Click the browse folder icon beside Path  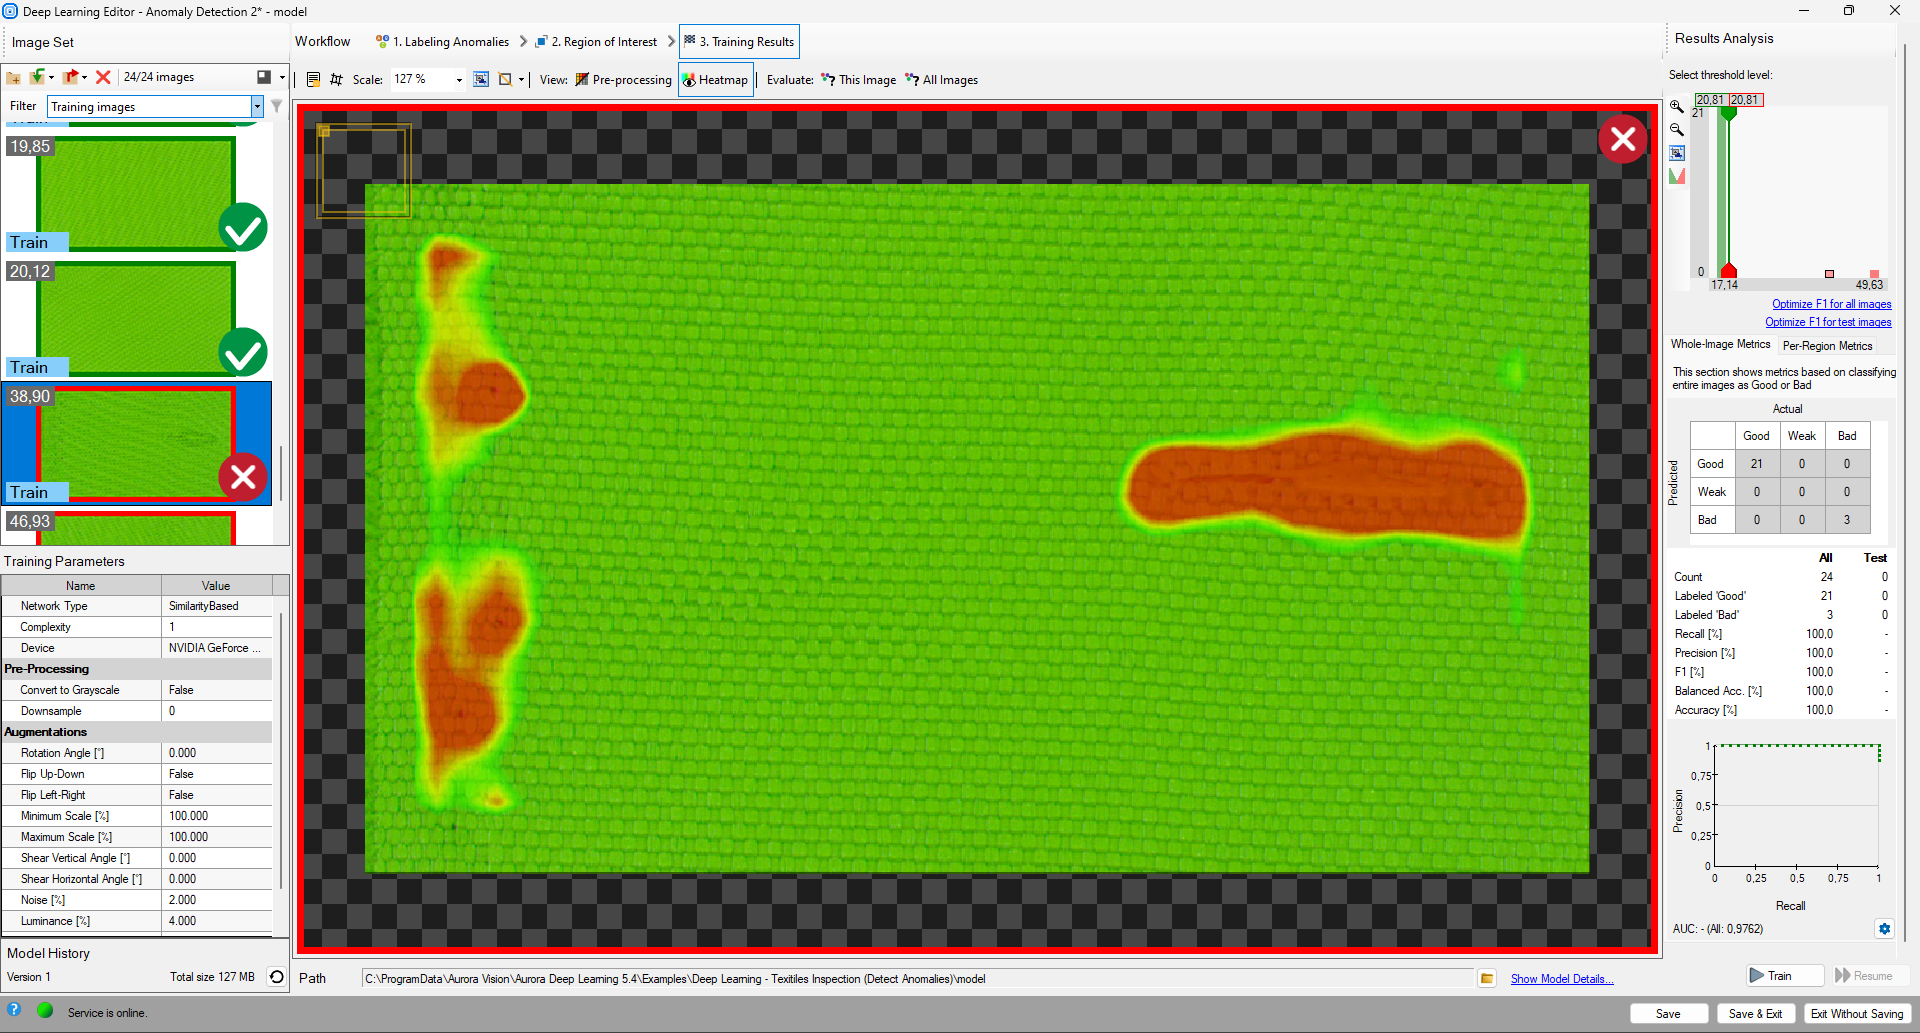[x=1487, y=979]
